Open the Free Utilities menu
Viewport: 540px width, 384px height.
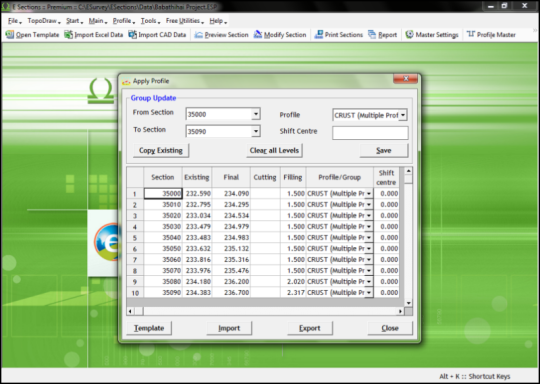point(185,21)
